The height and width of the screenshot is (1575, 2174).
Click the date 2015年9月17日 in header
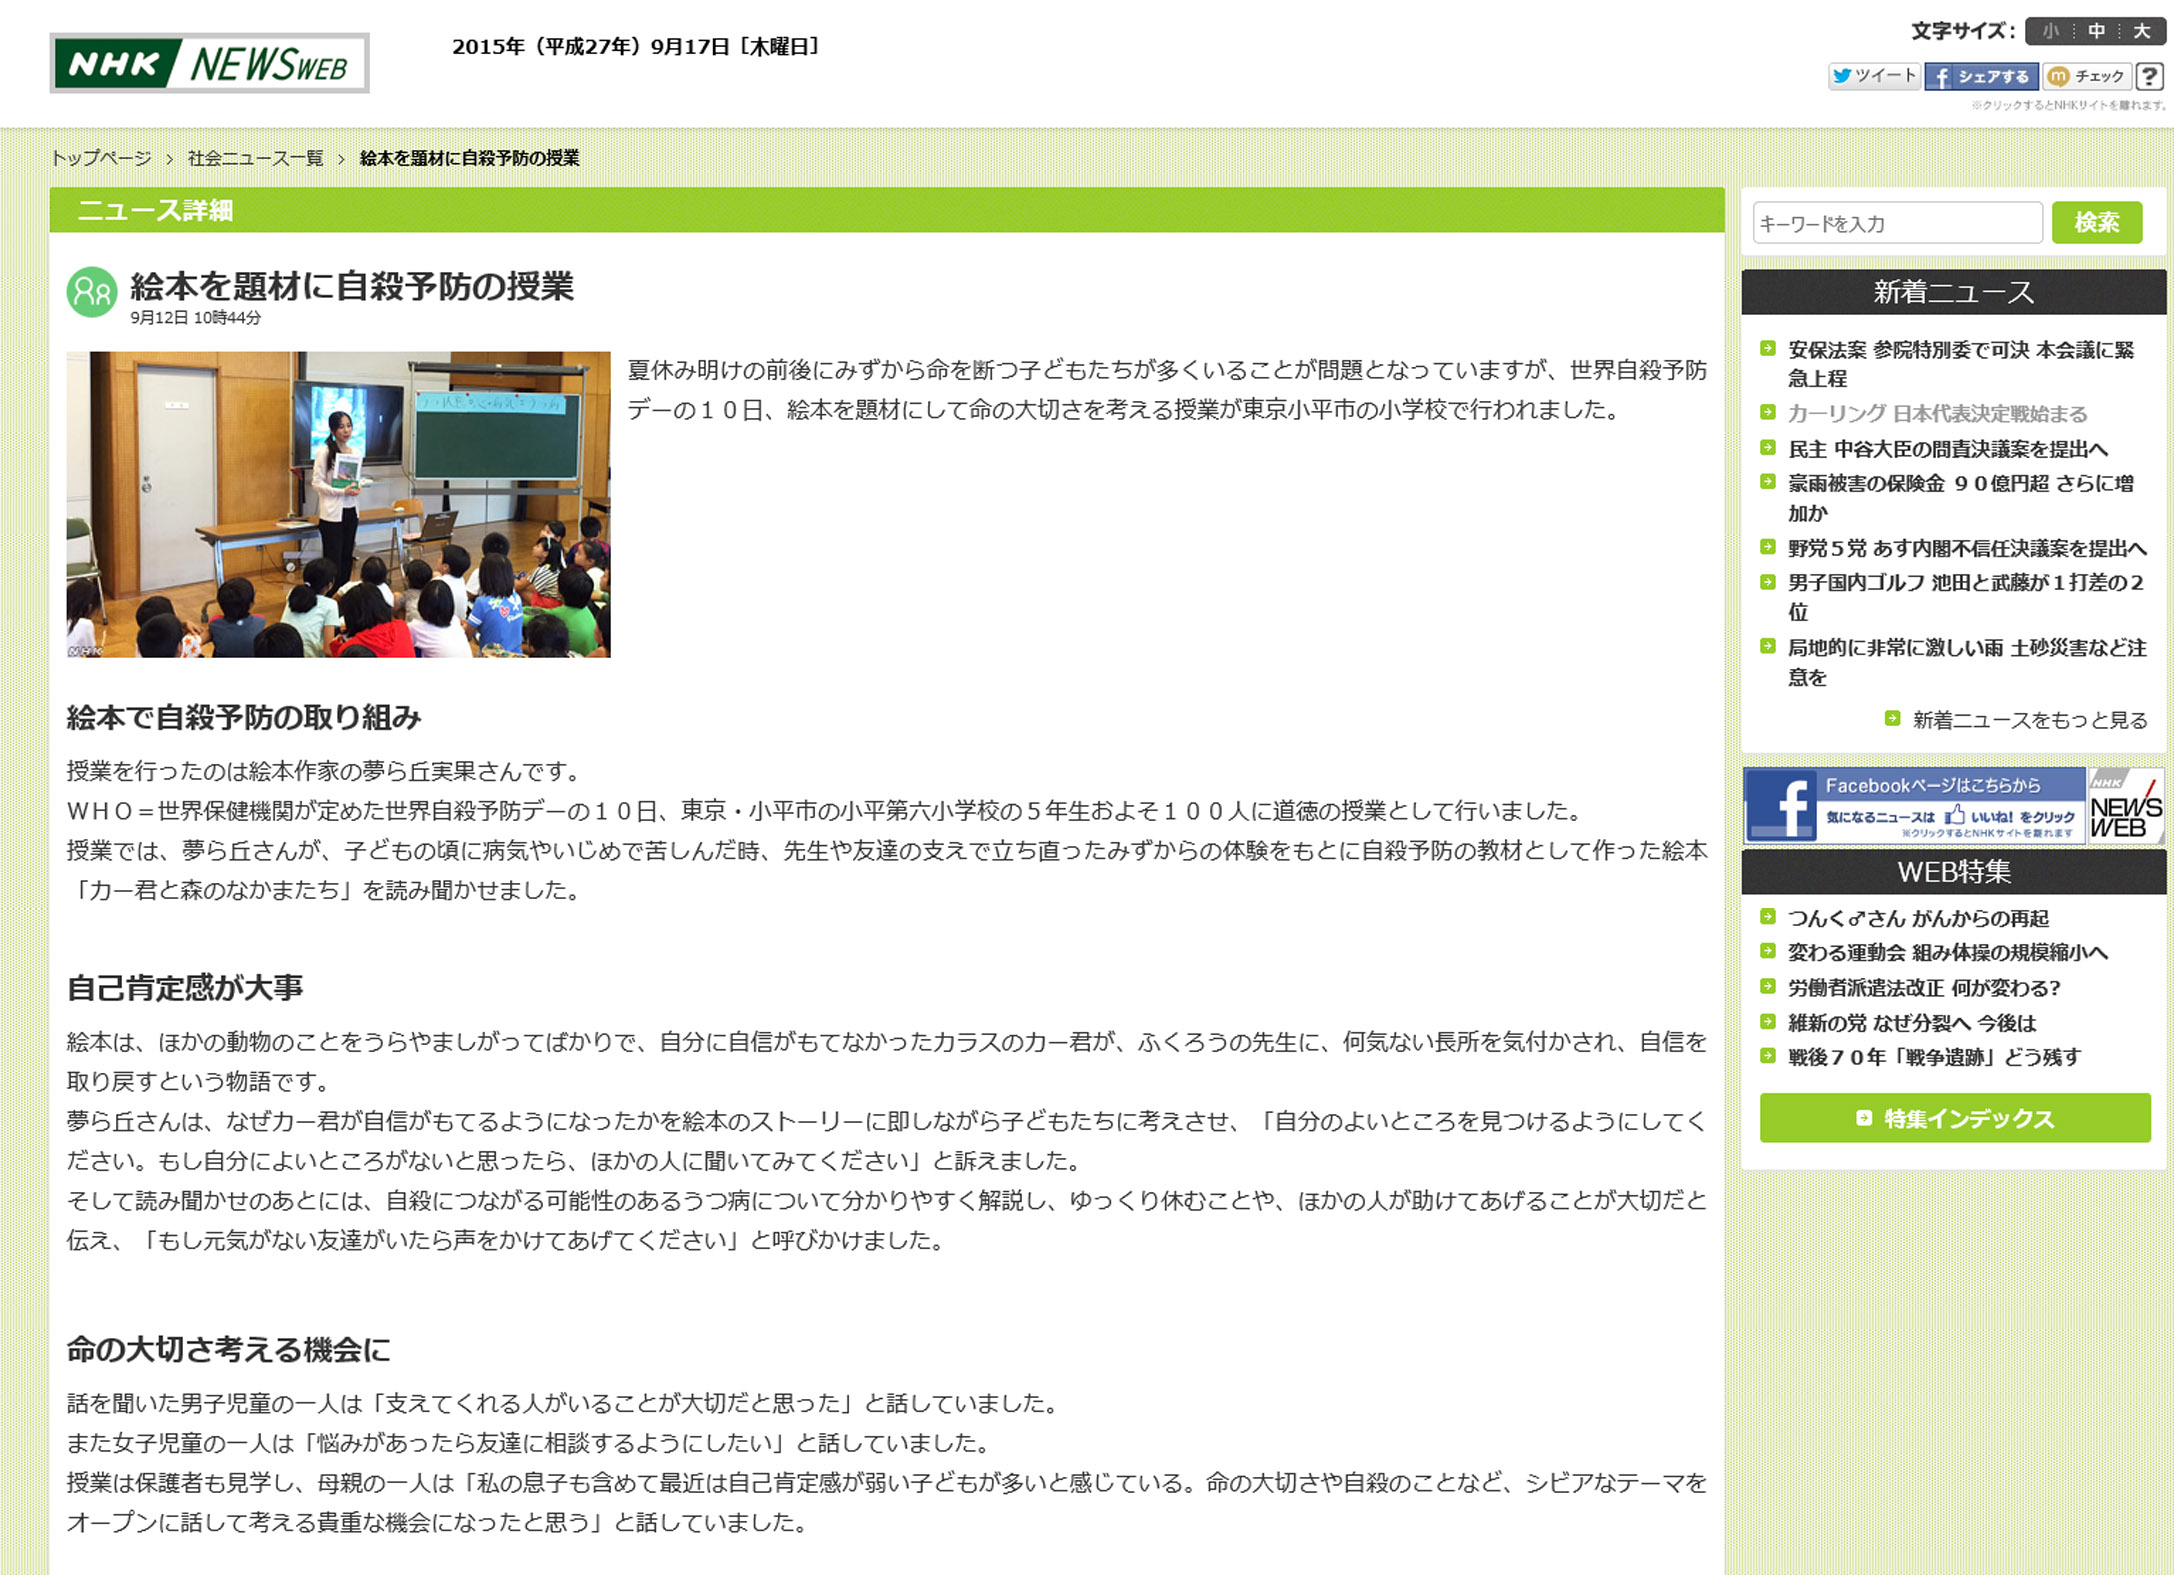tap(636, 47)
